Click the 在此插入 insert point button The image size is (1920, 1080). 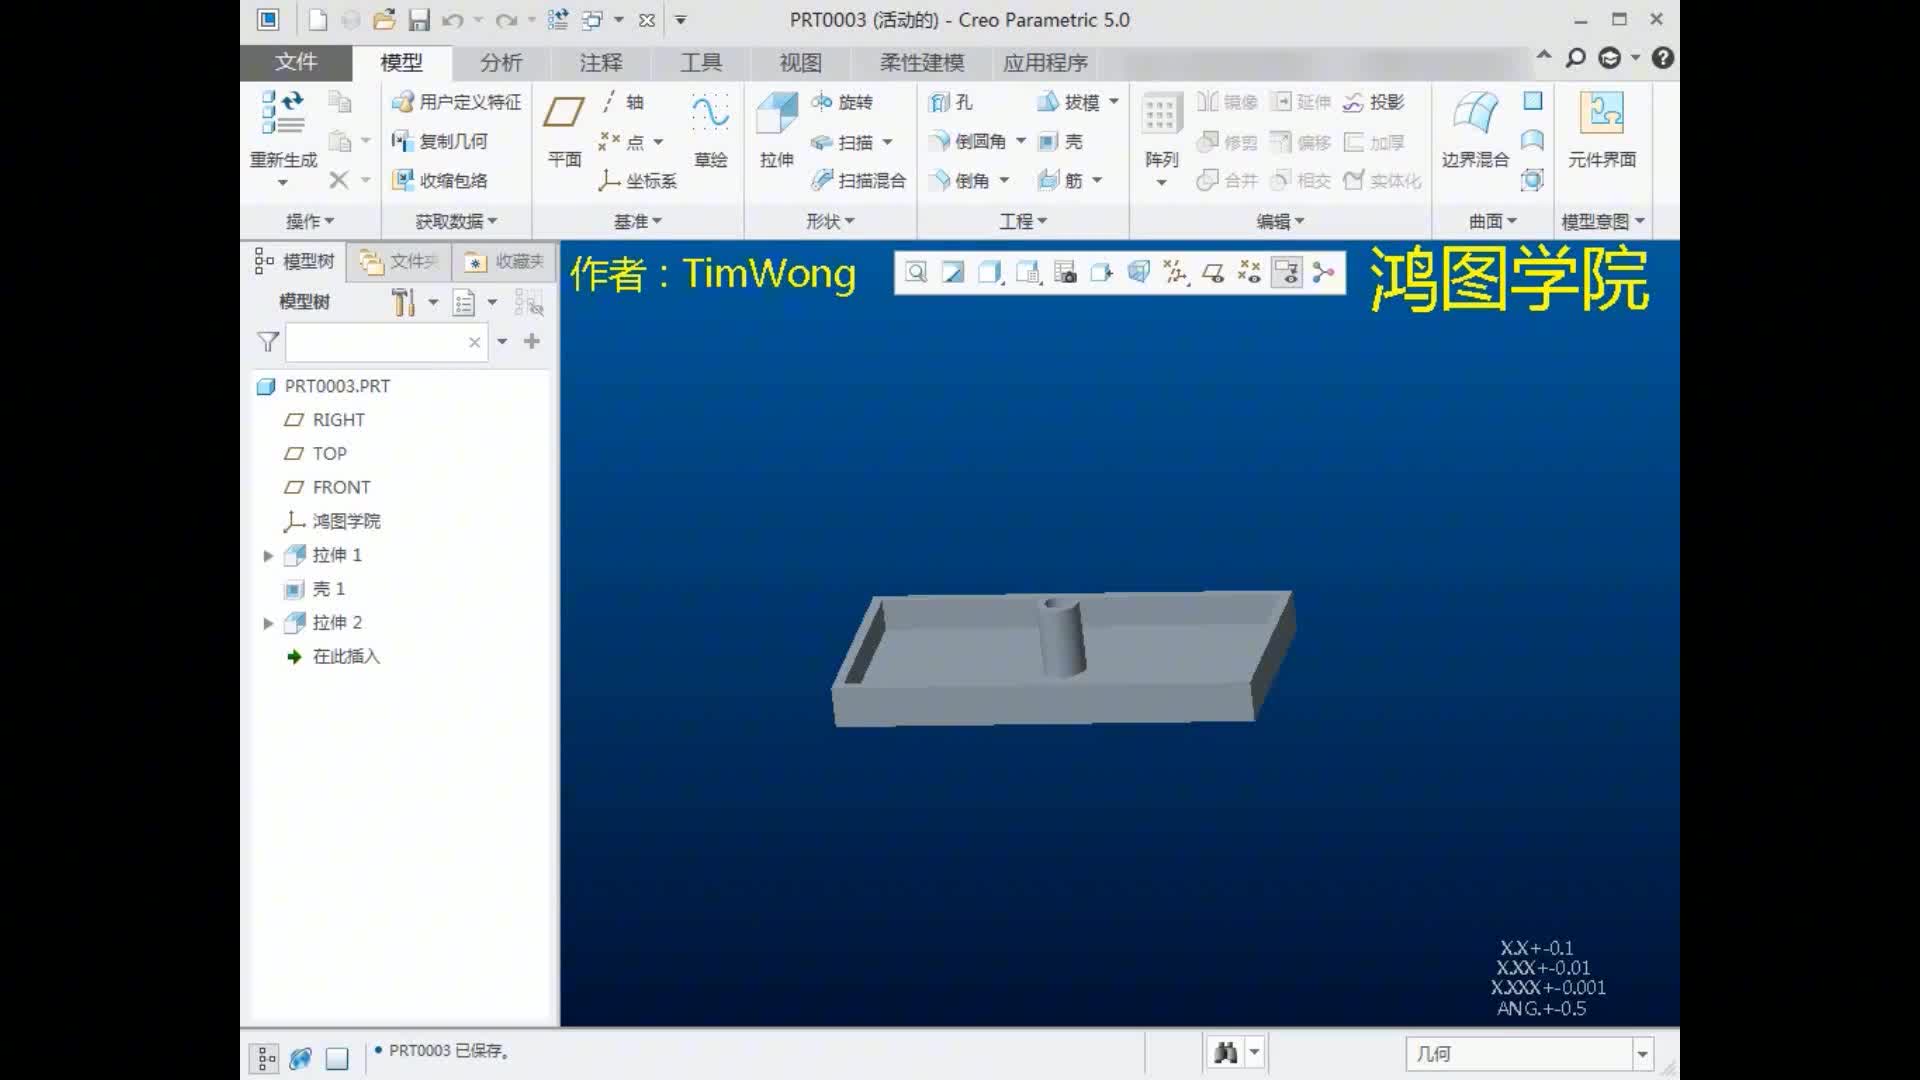[344, 655]
